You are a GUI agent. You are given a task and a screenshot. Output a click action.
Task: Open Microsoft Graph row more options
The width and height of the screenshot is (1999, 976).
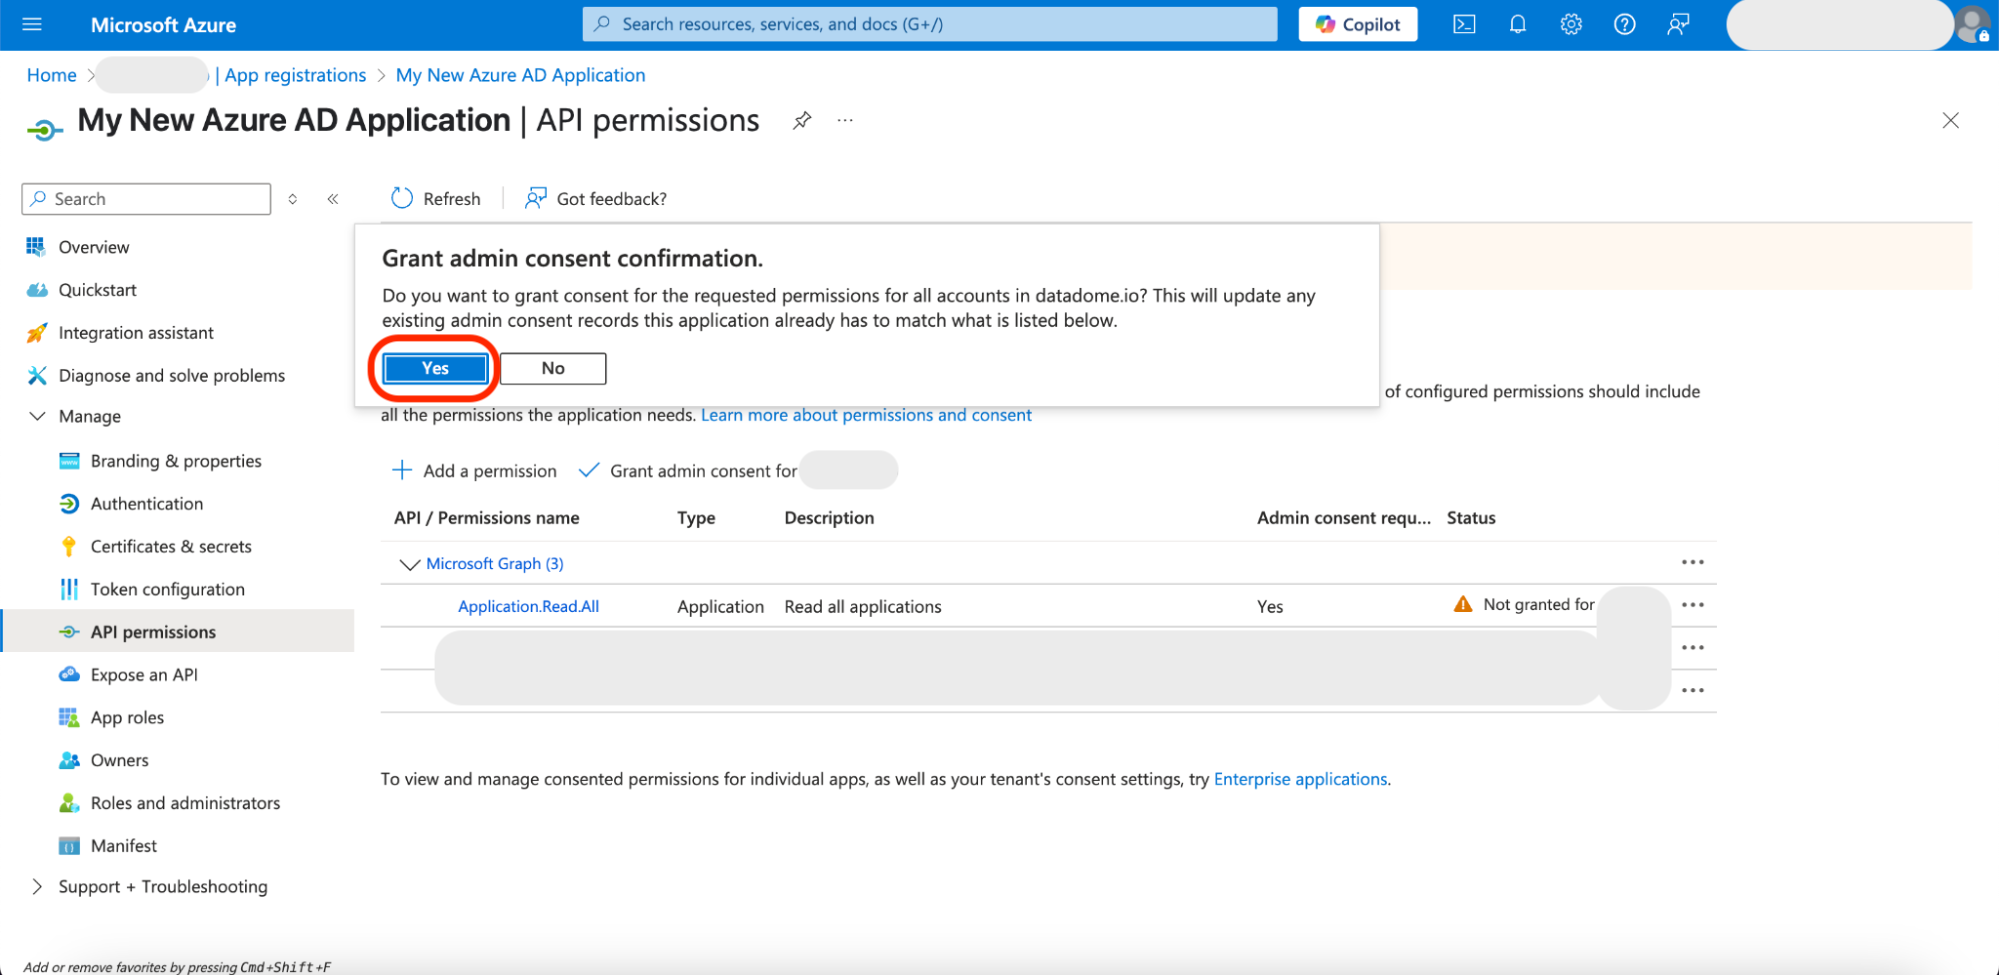1692,563
